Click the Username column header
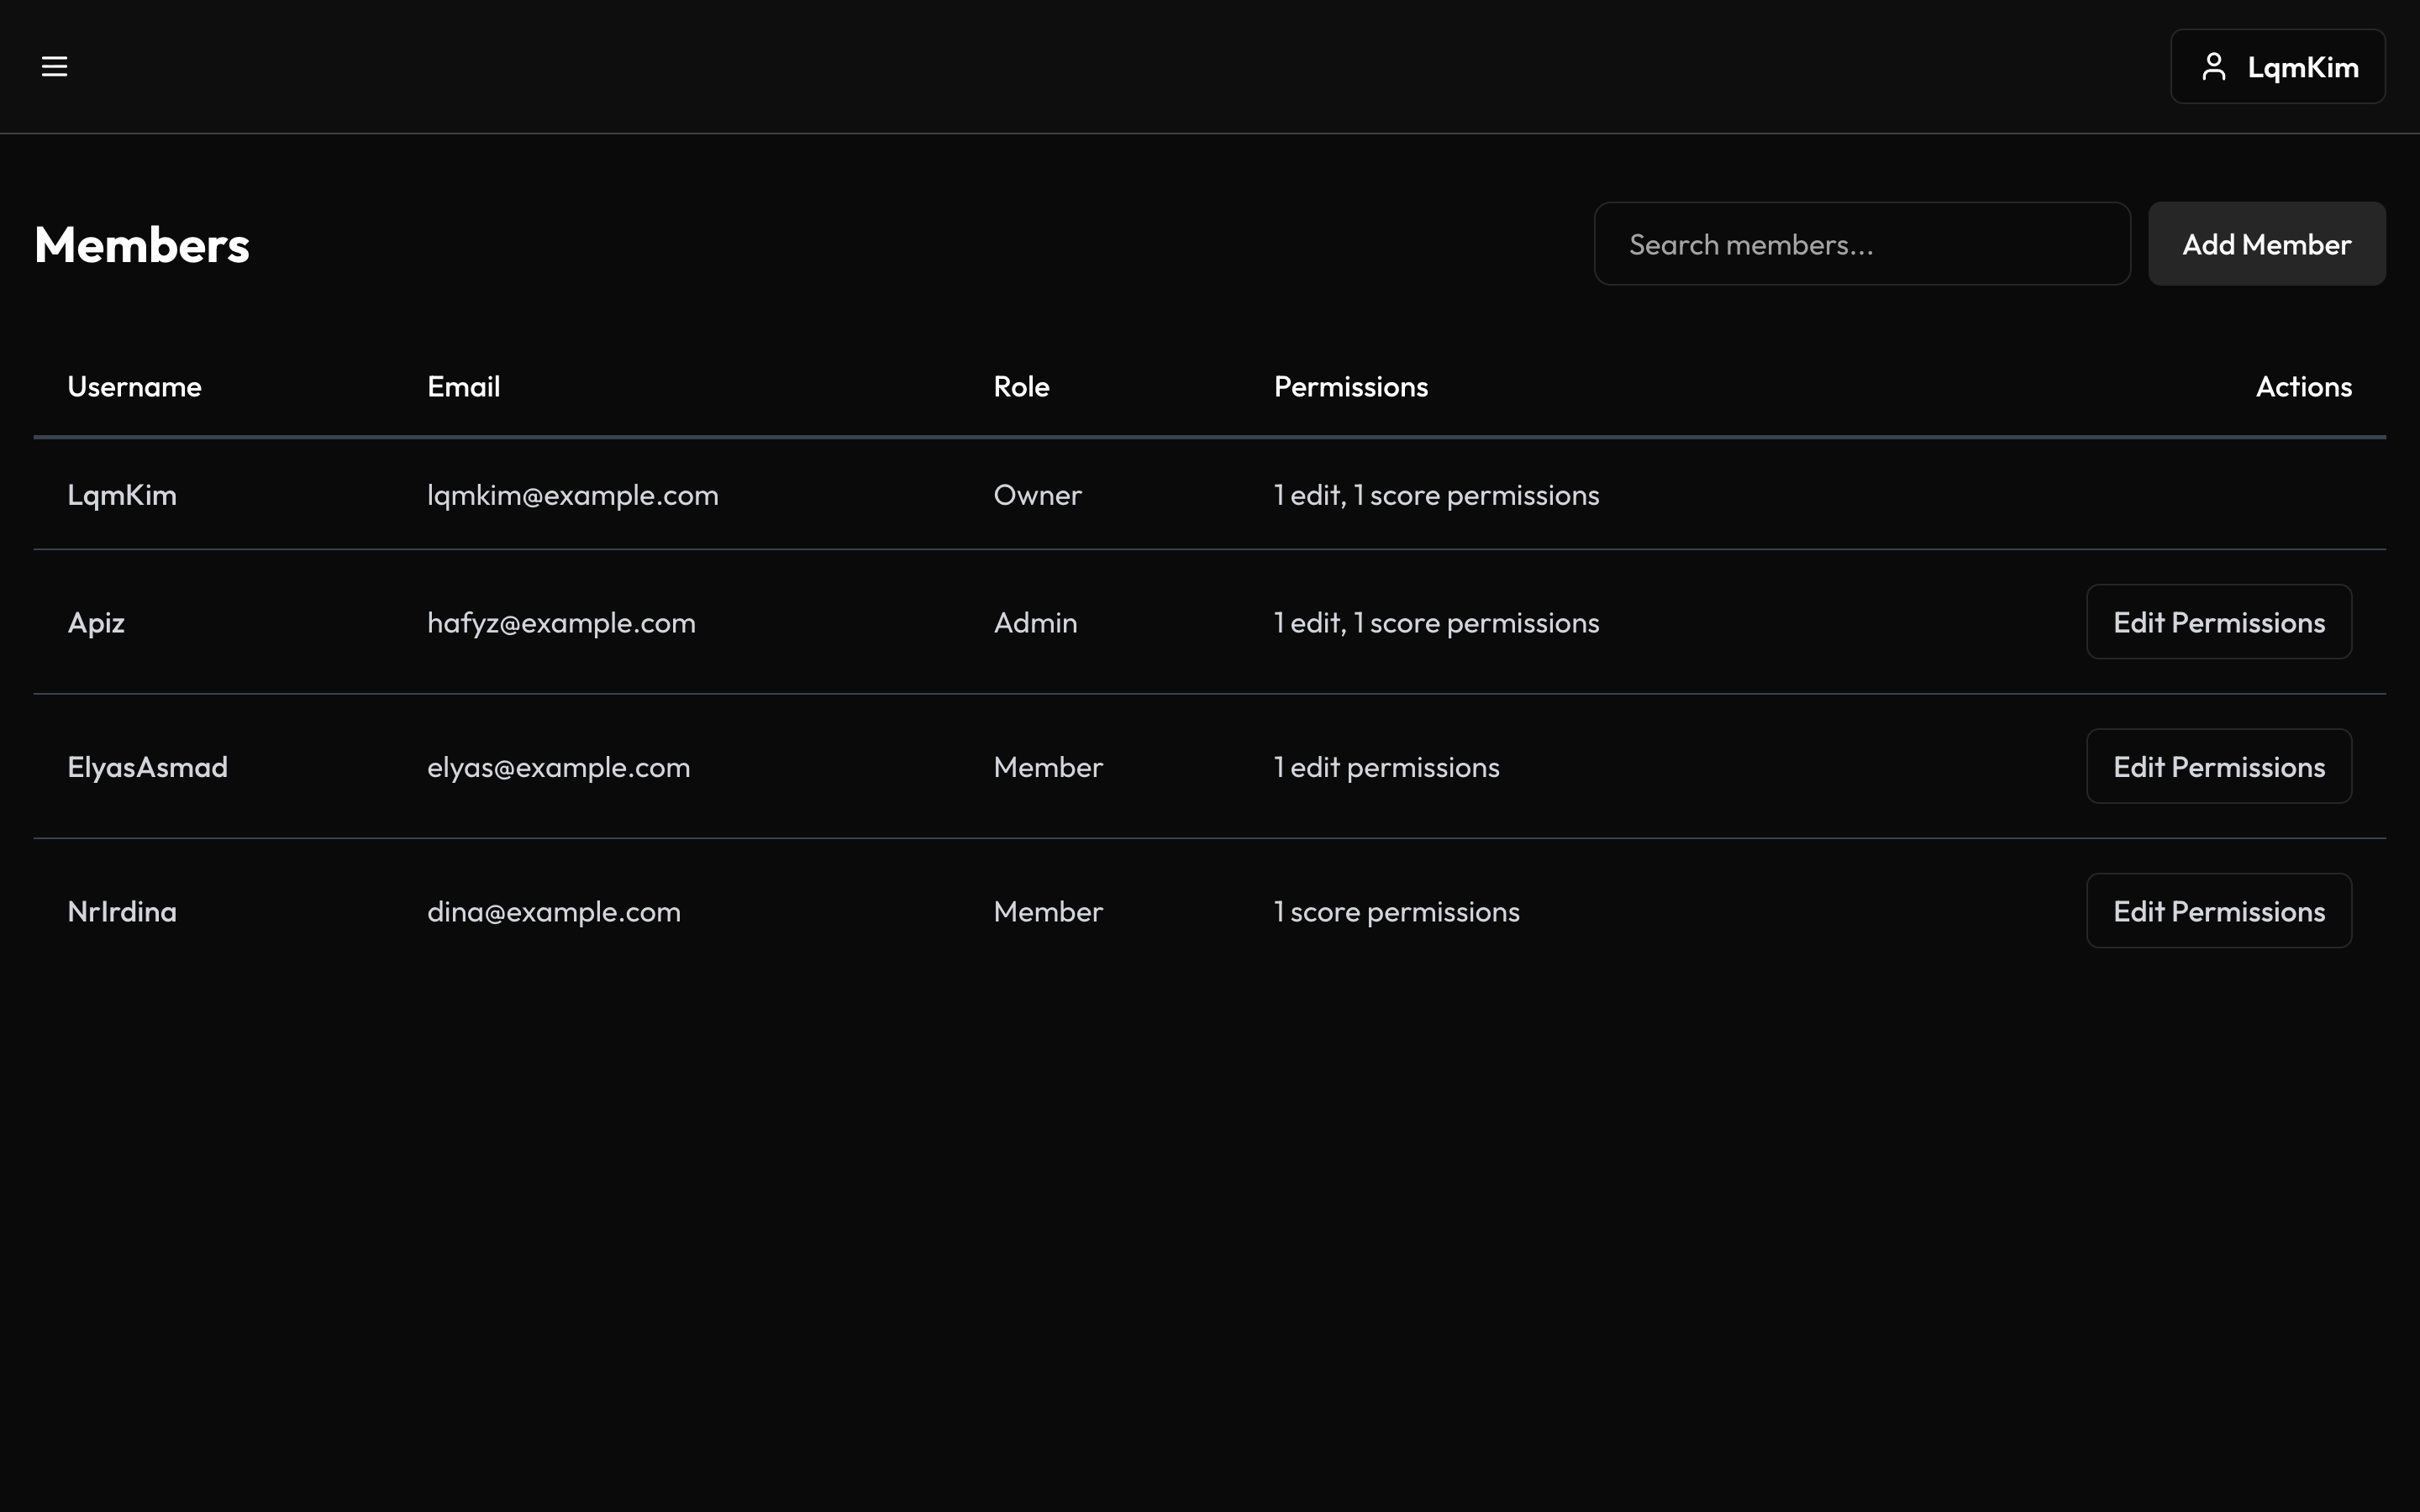The image size is (2420, 1512). 134,387
